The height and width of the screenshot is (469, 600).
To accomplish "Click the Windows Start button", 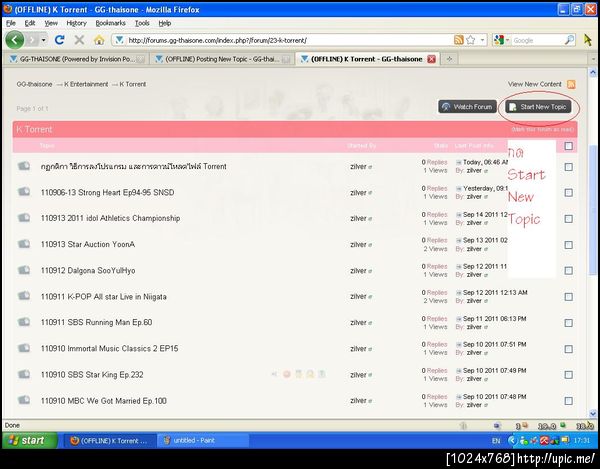I will click(30, 440).
